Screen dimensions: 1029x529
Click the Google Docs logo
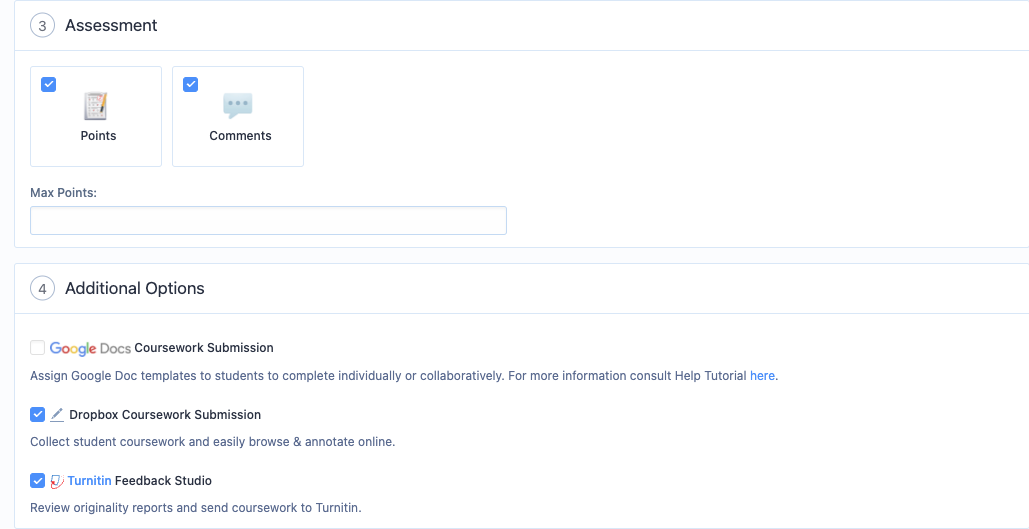91,348
